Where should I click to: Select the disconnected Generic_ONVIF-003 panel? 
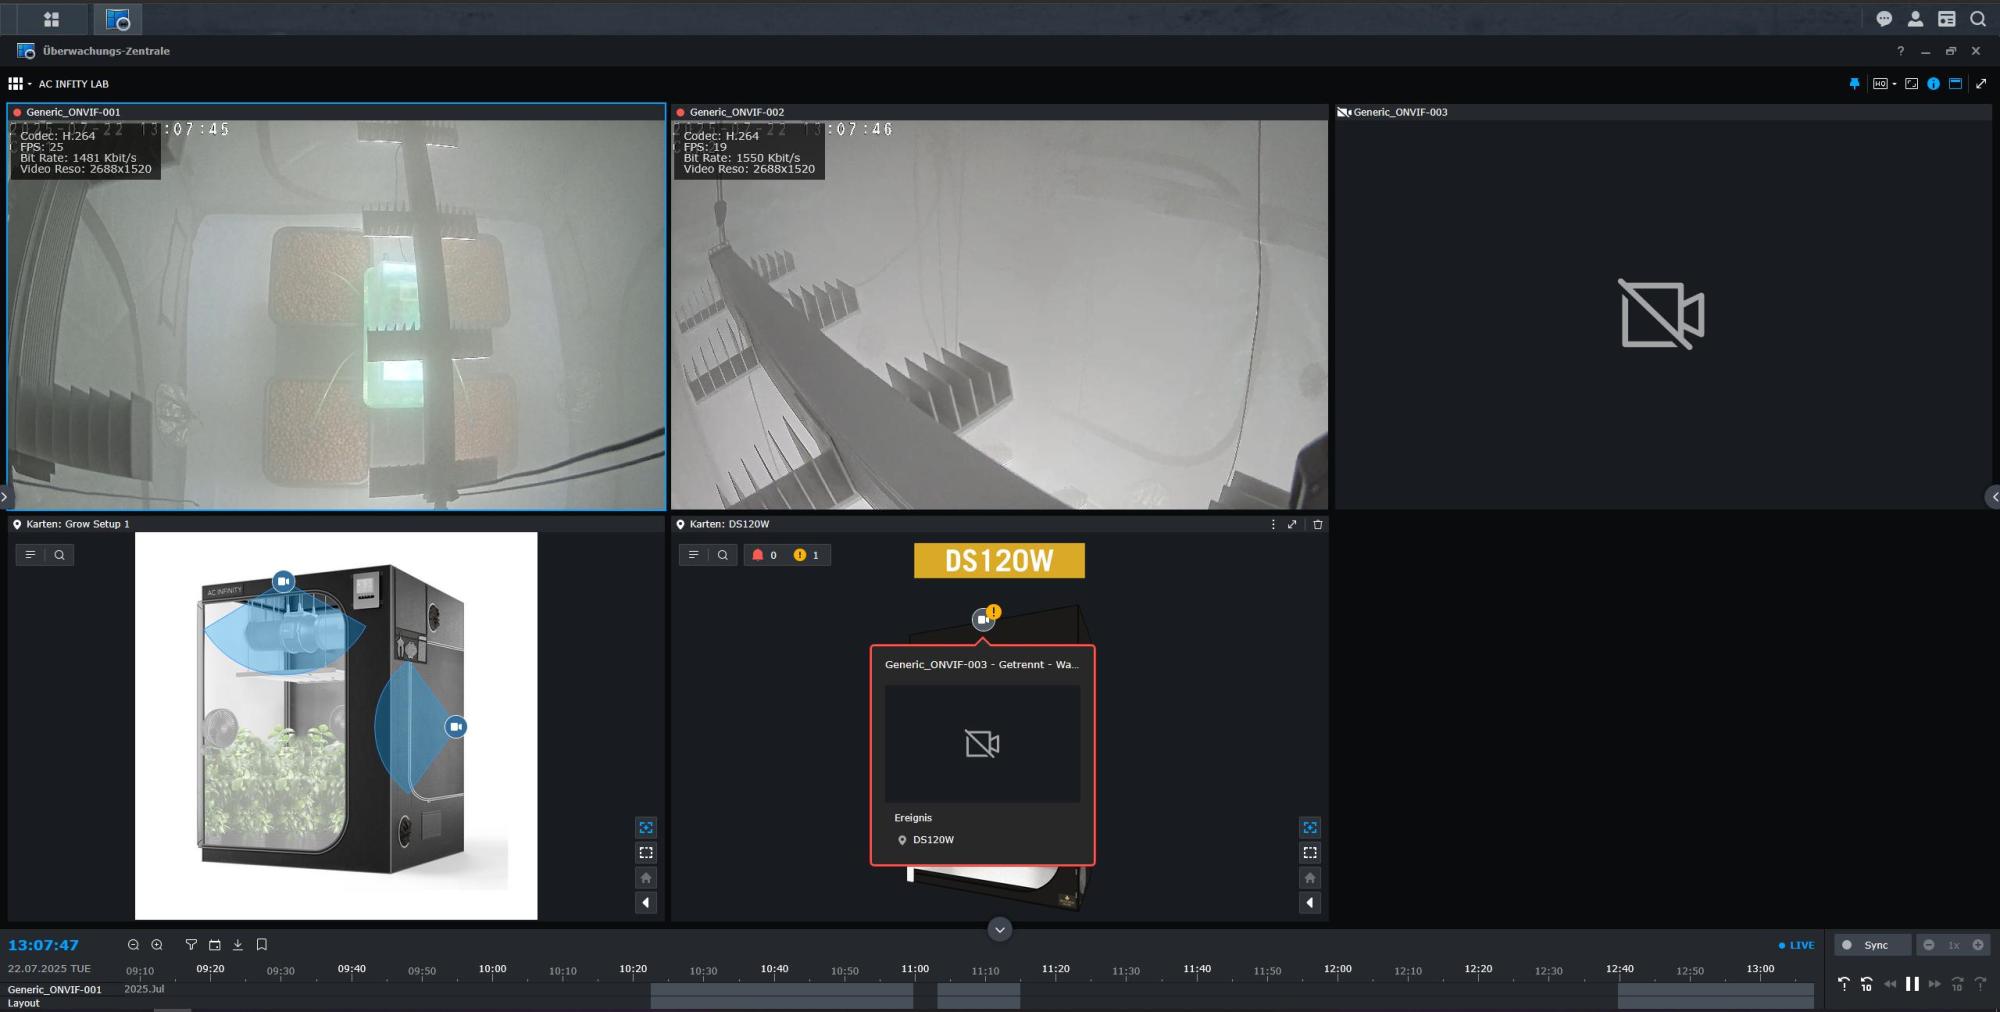tap(1662, 307)
